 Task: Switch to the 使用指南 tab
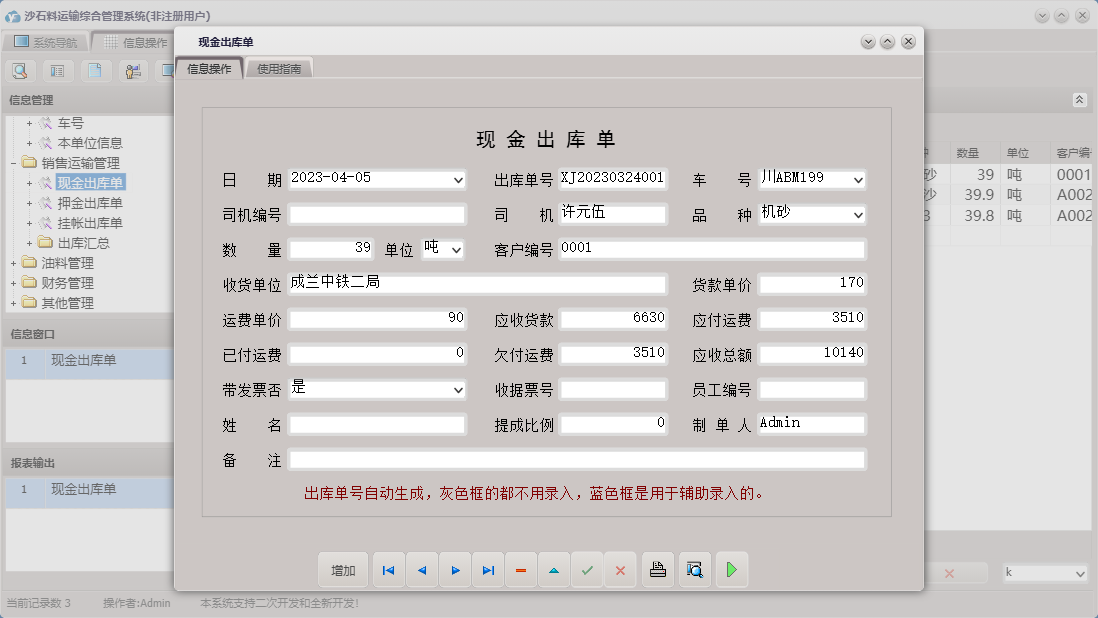click(x=282, y=70)
